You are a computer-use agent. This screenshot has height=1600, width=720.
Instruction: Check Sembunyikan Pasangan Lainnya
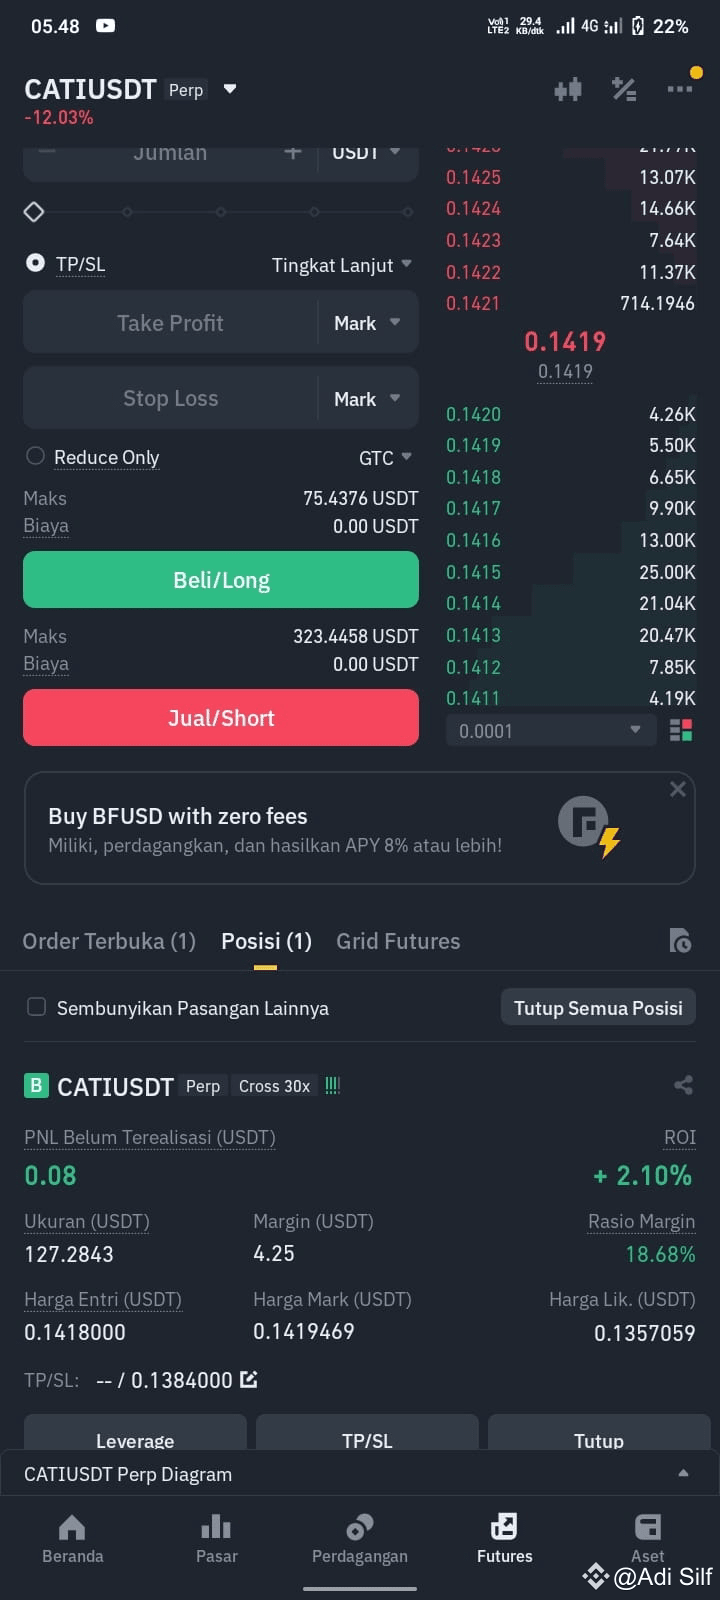tap(36, 1007)
